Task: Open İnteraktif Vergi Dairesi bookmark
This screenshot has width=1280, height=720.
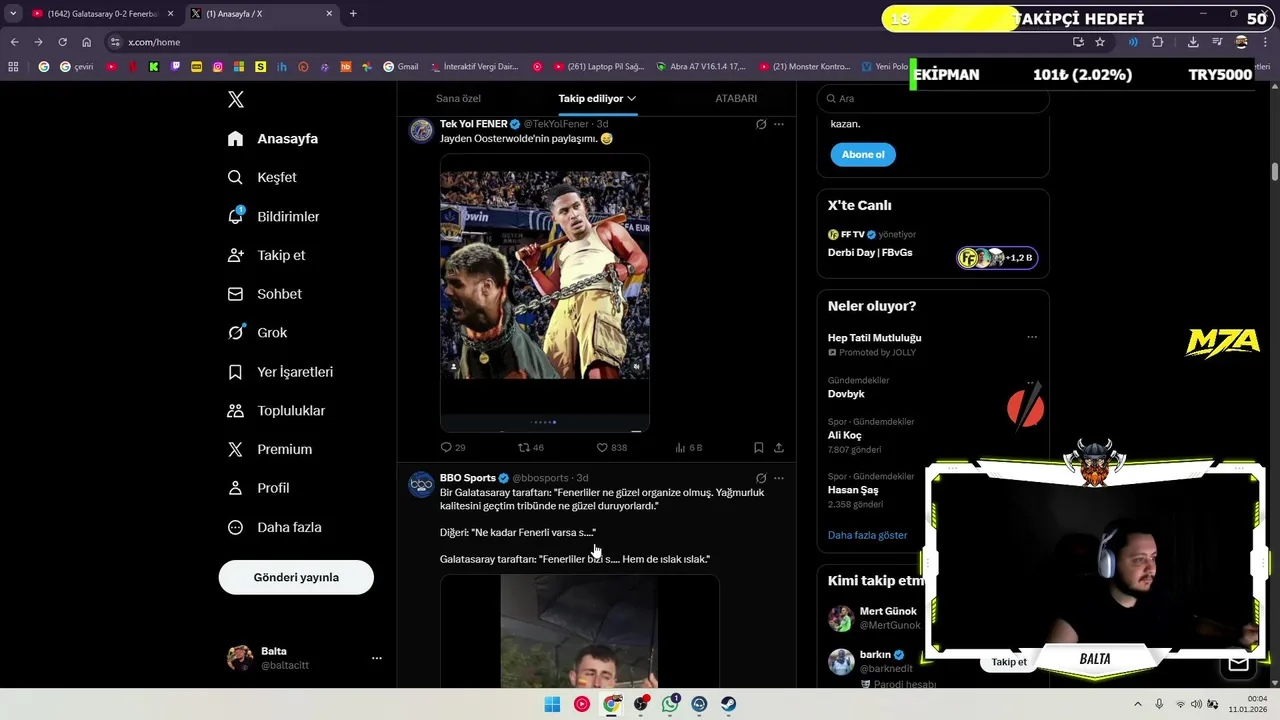Action: click(474, 67)
